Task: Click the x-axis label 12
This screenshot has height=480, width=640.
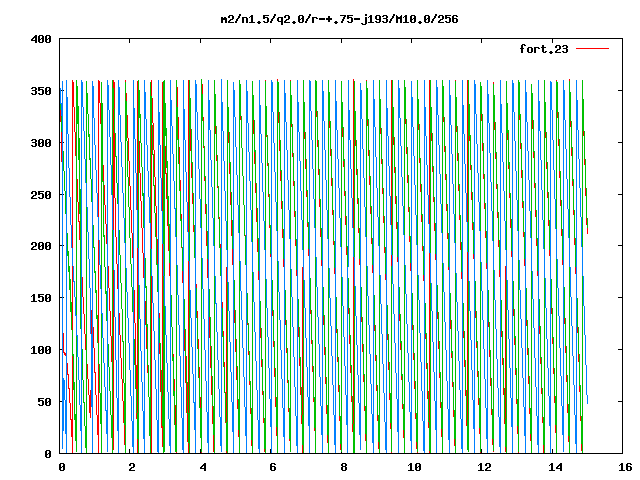Action: click(484, 467)
